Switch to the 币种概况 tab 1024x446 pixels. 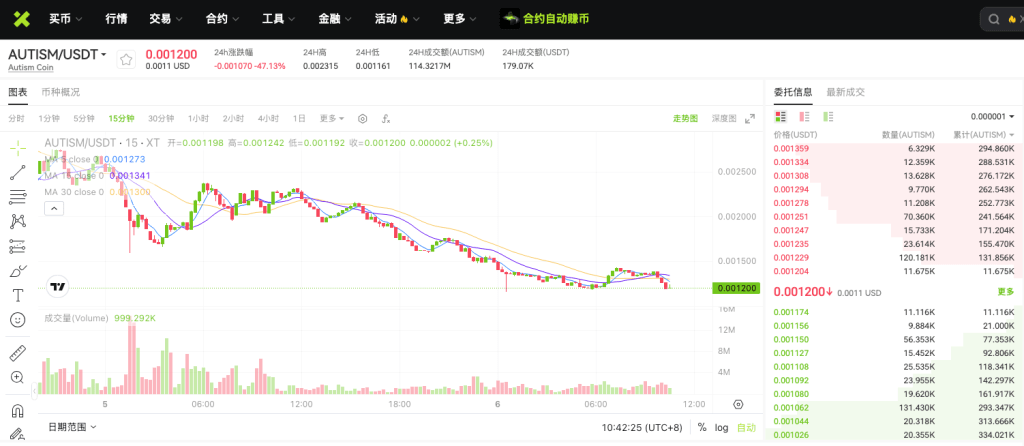click(x=61, y=92)
